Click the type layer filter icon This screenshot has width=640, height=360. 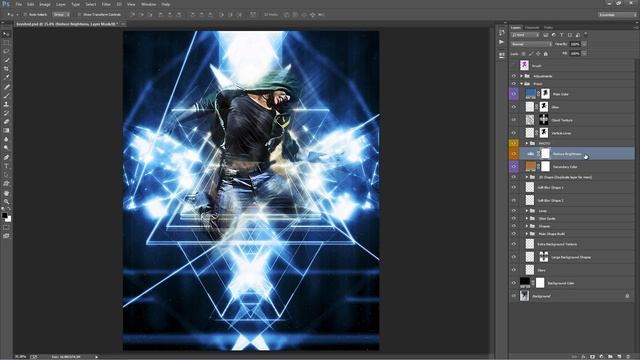click(562, 35)
